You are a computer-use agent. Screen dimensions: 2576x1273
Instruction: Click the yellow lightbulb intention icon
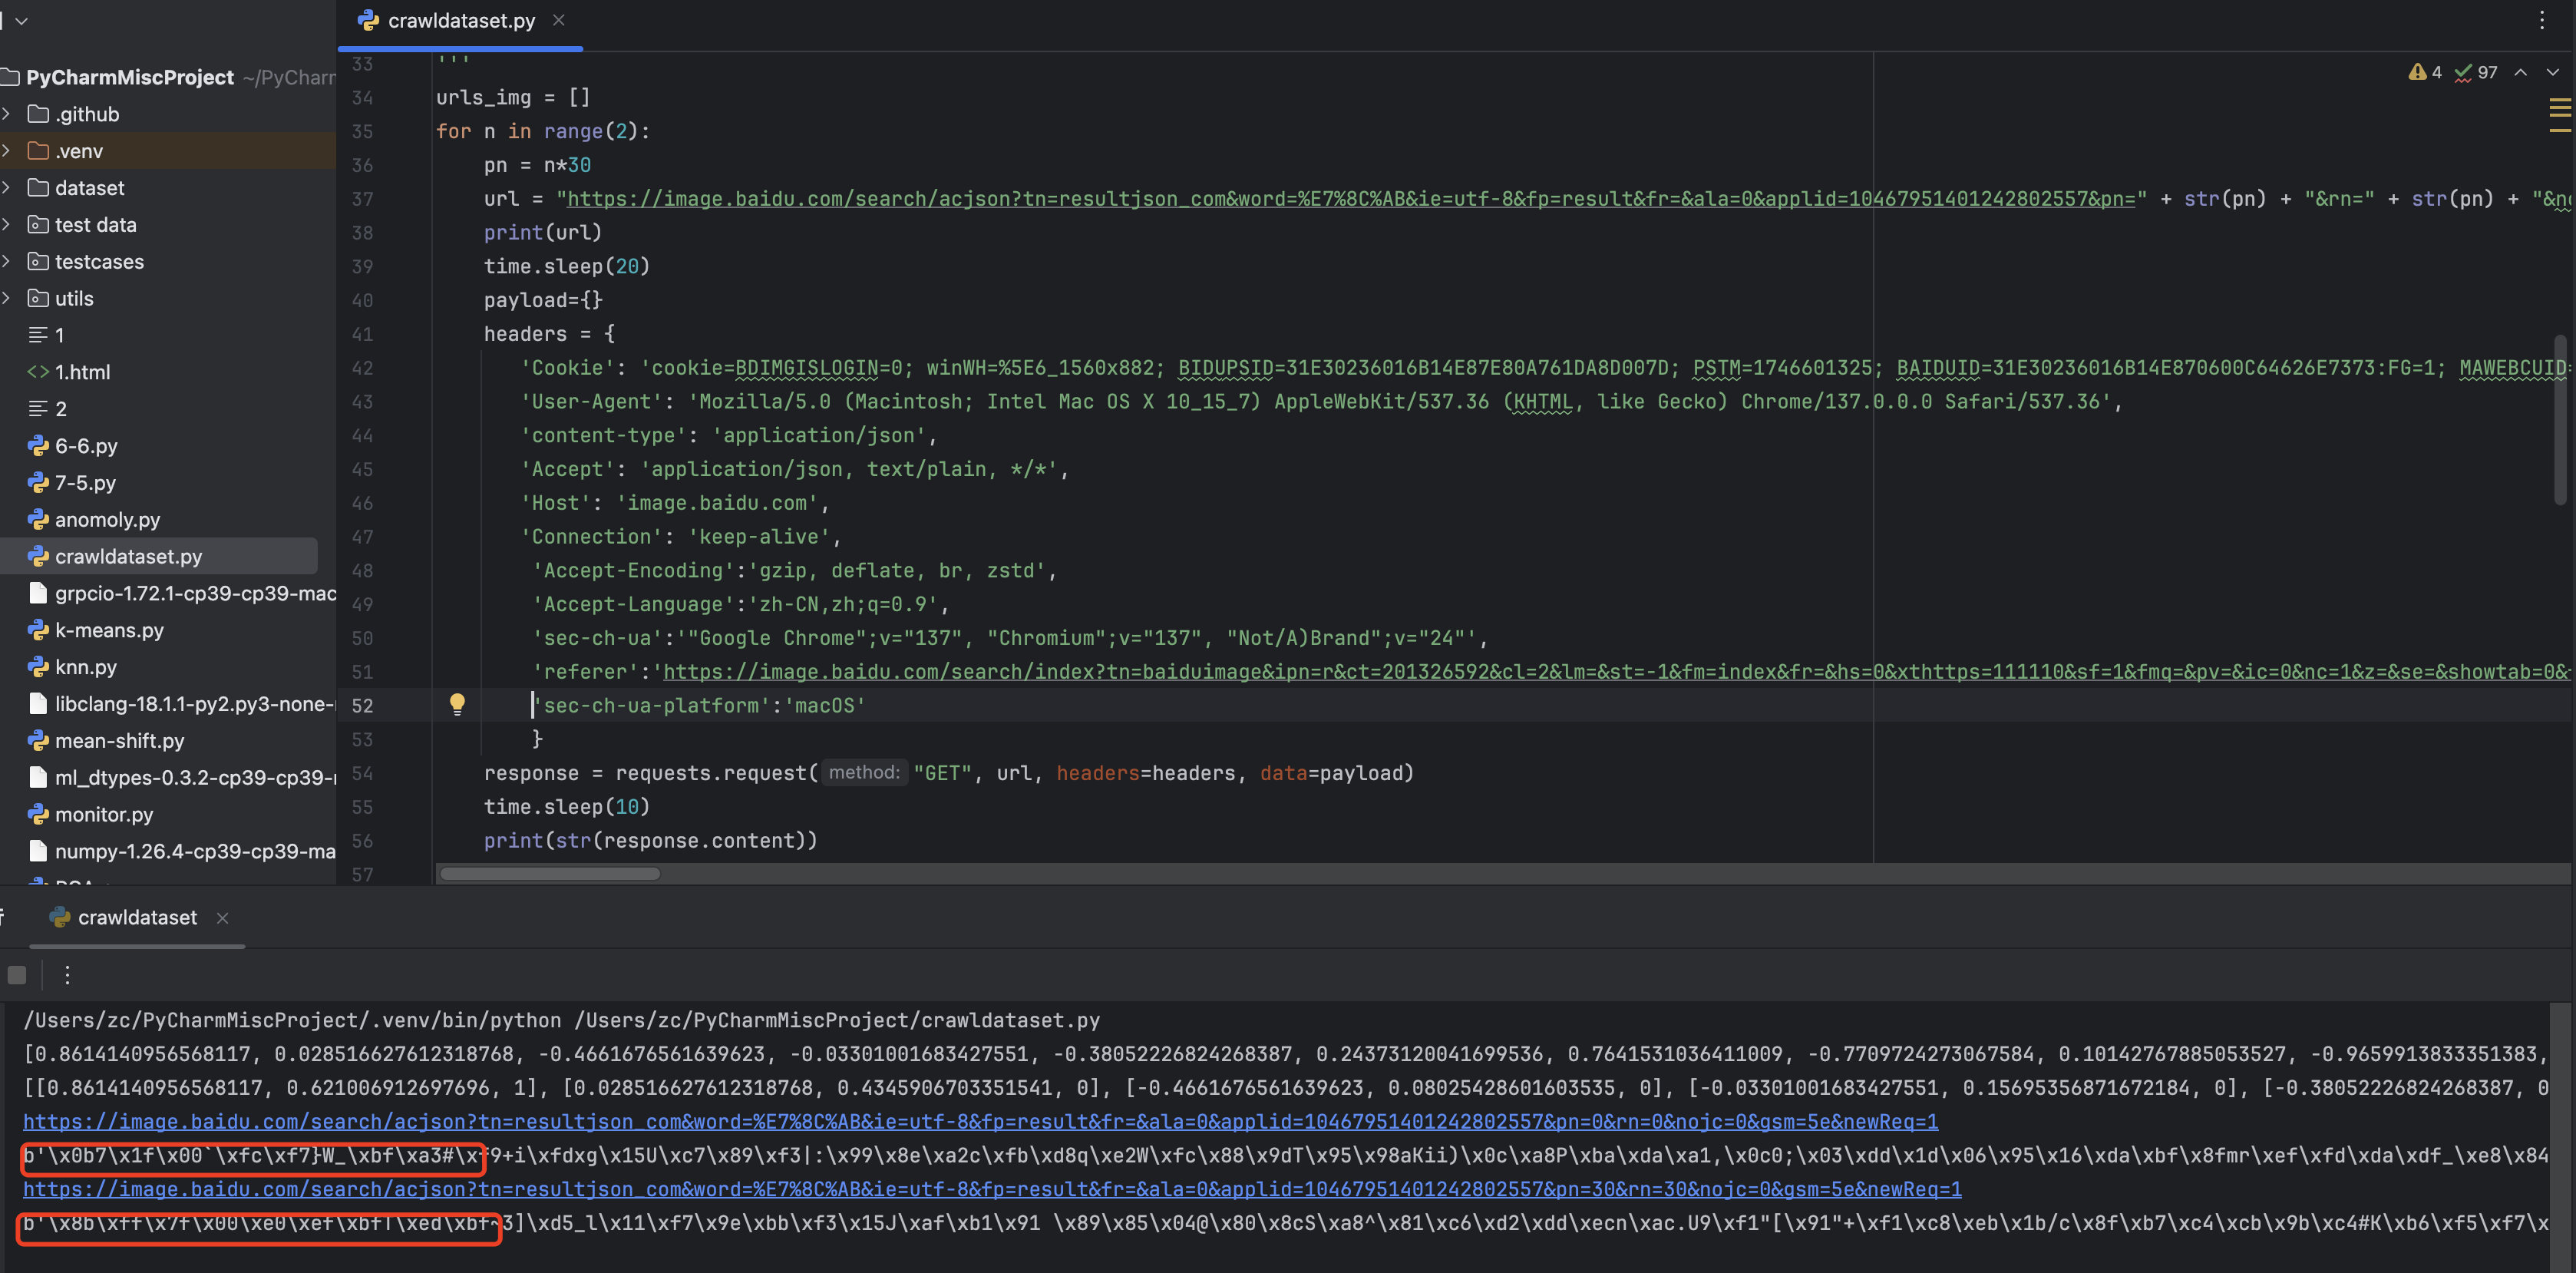pyautogui.click(x=457, y=704)
